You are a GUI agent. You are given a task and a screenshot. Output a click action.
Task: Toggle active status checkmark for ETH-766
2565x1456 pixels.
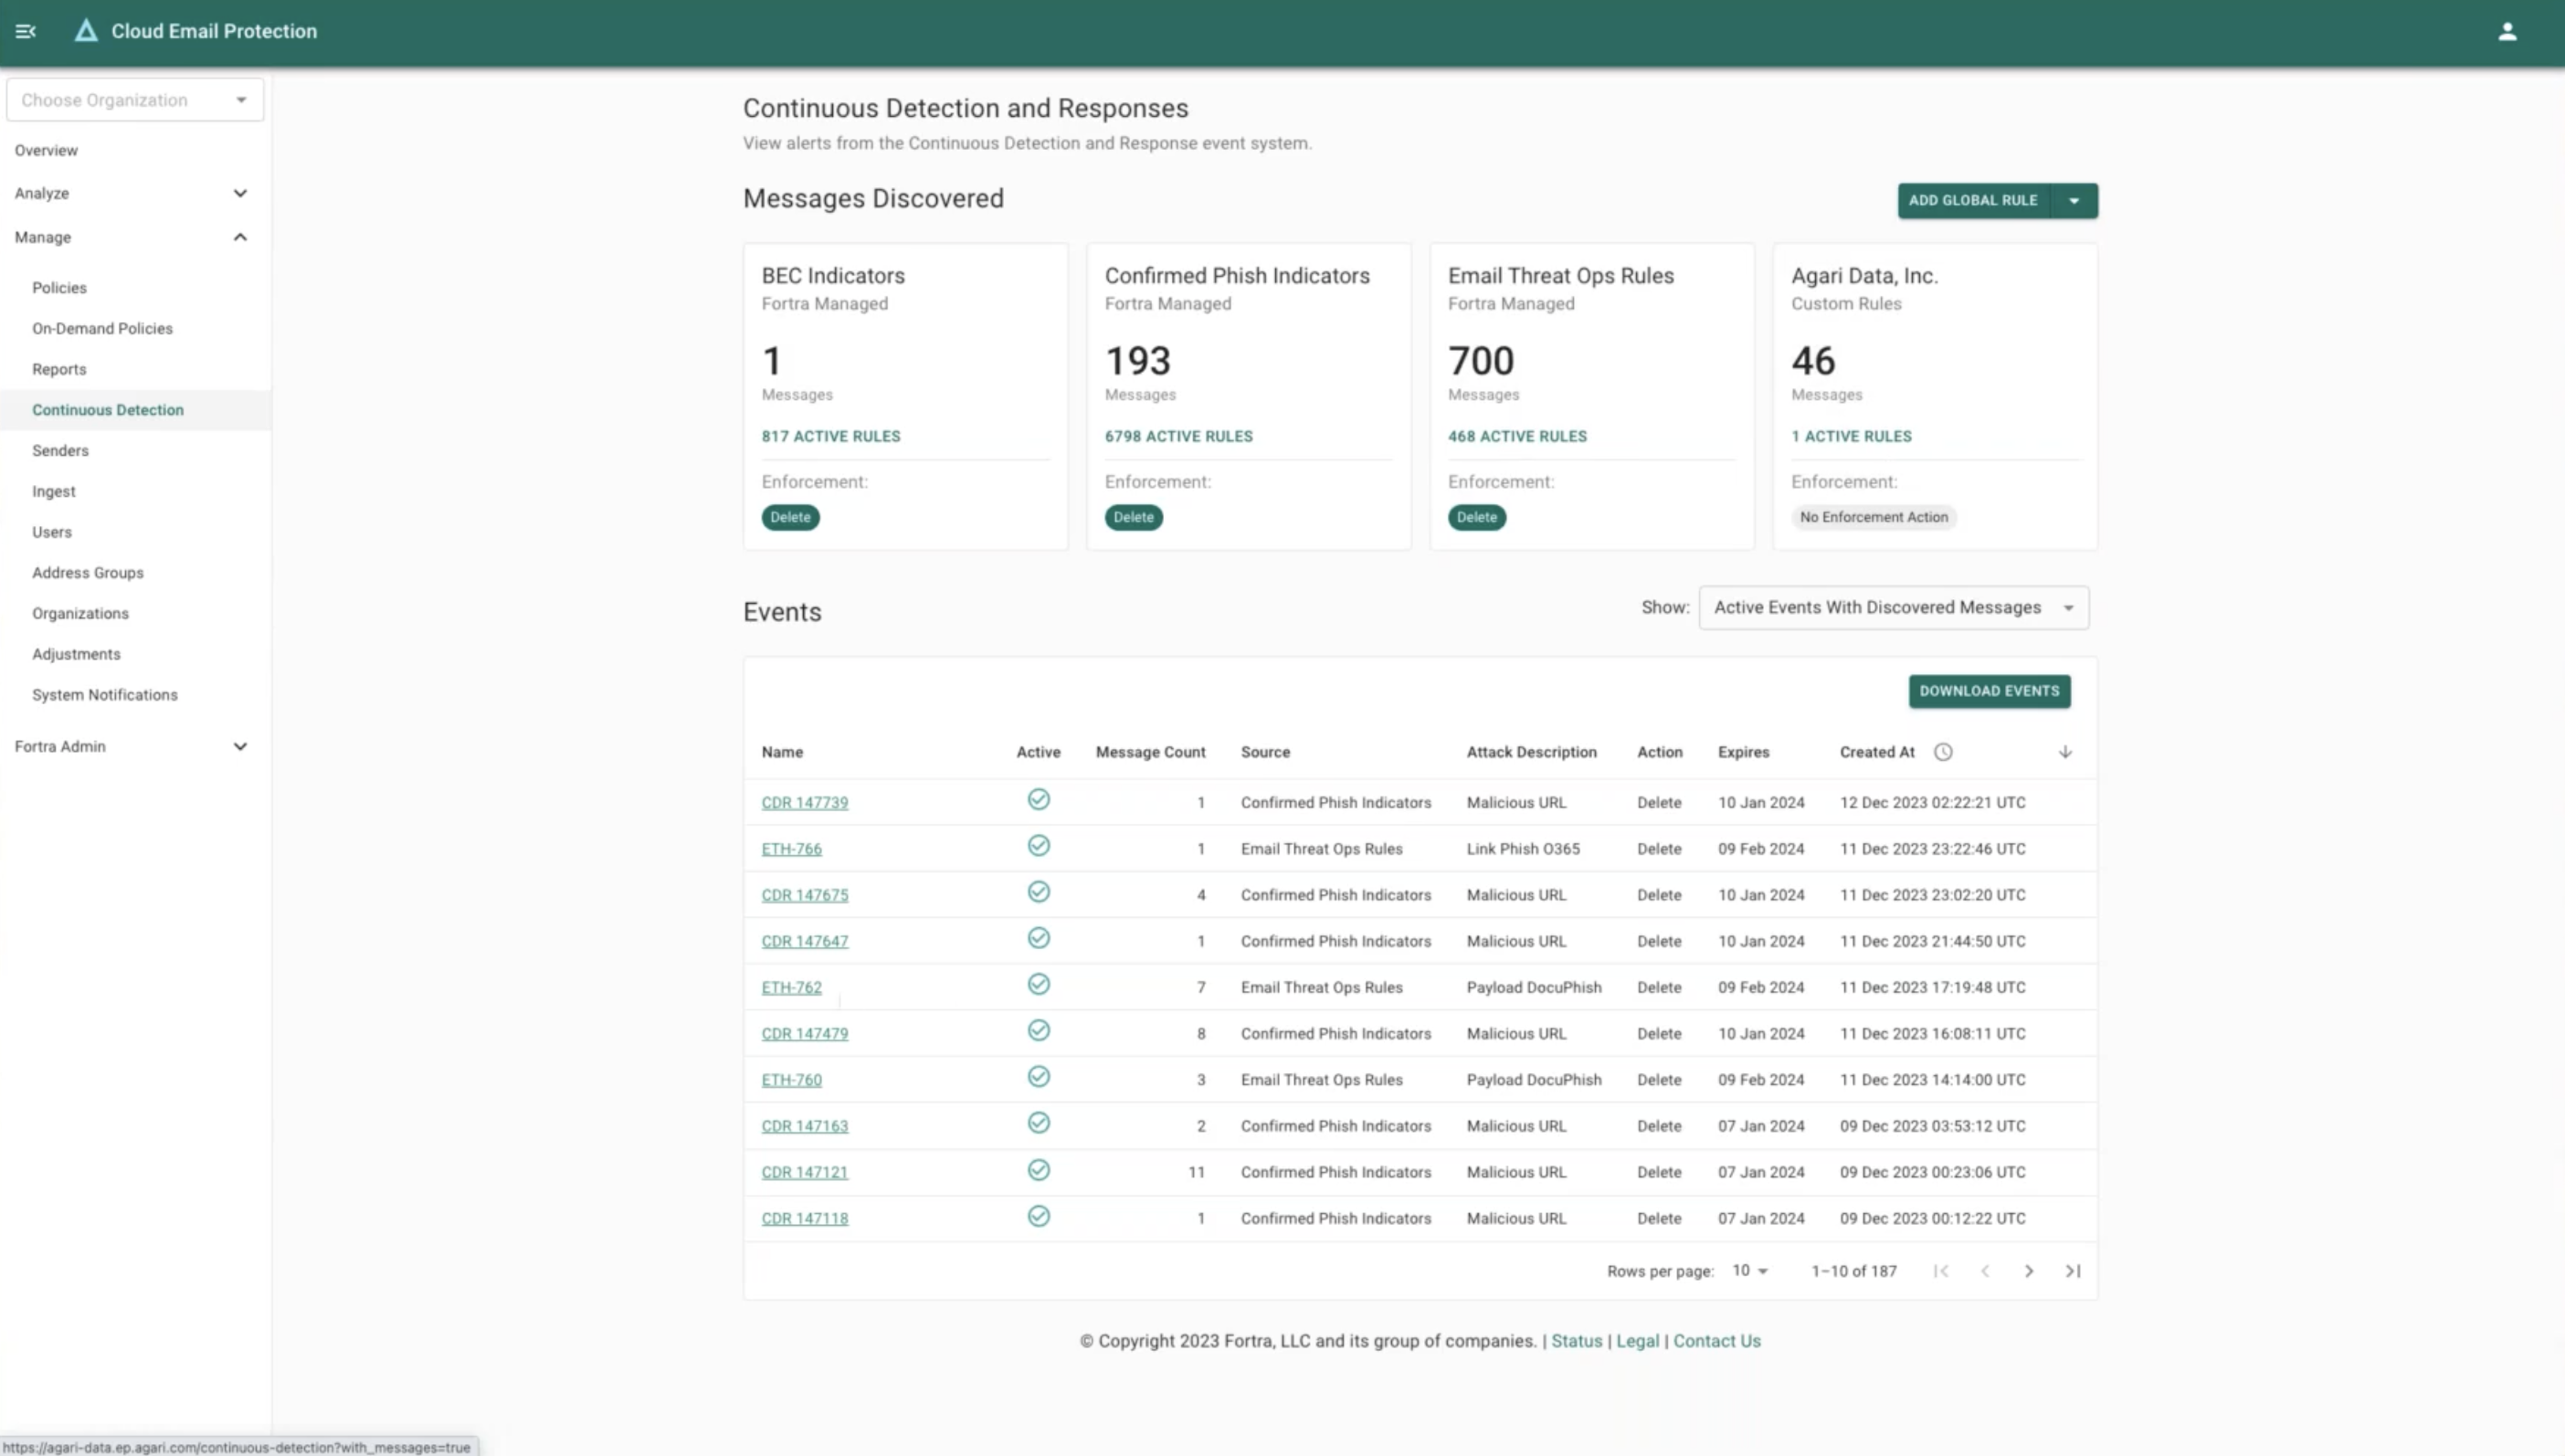tap(1038, 845)
